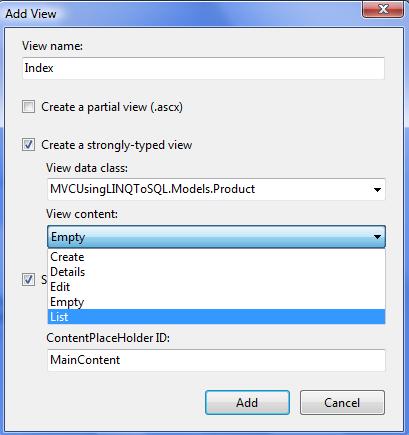Enable Create a partial view (.ascx) checkbox

click(x=28, y=107)
